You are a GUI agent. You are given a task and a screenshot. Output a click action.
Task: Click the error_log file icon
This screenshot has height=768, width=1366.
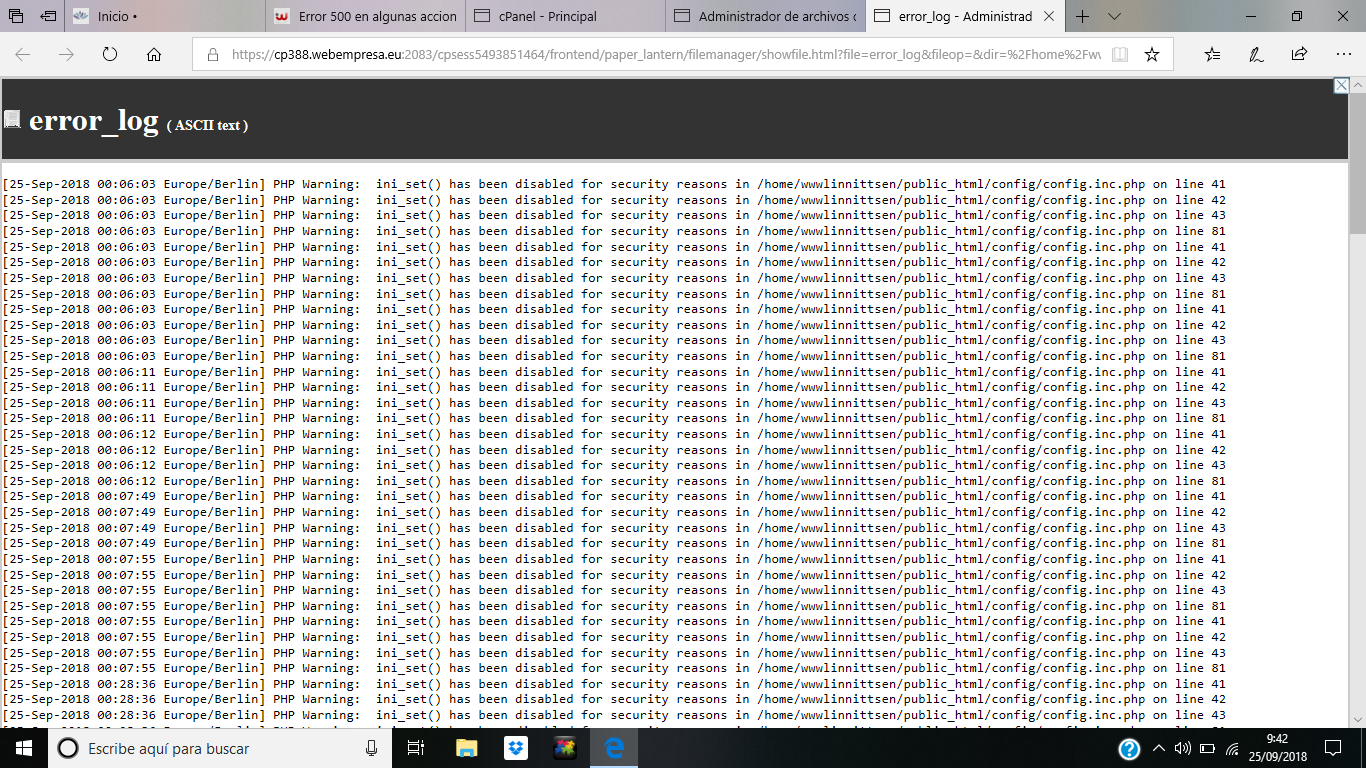click(12, 120)
